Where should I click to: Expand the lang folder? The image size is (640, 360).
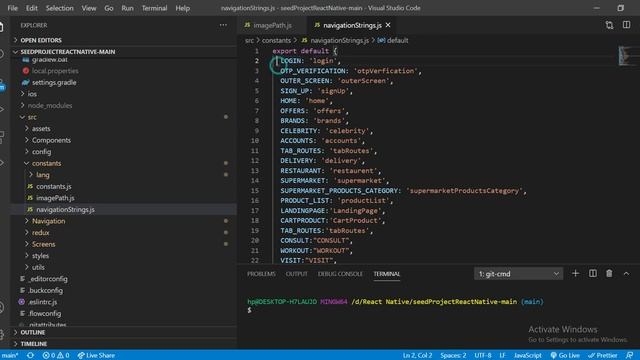click(42, 175)
